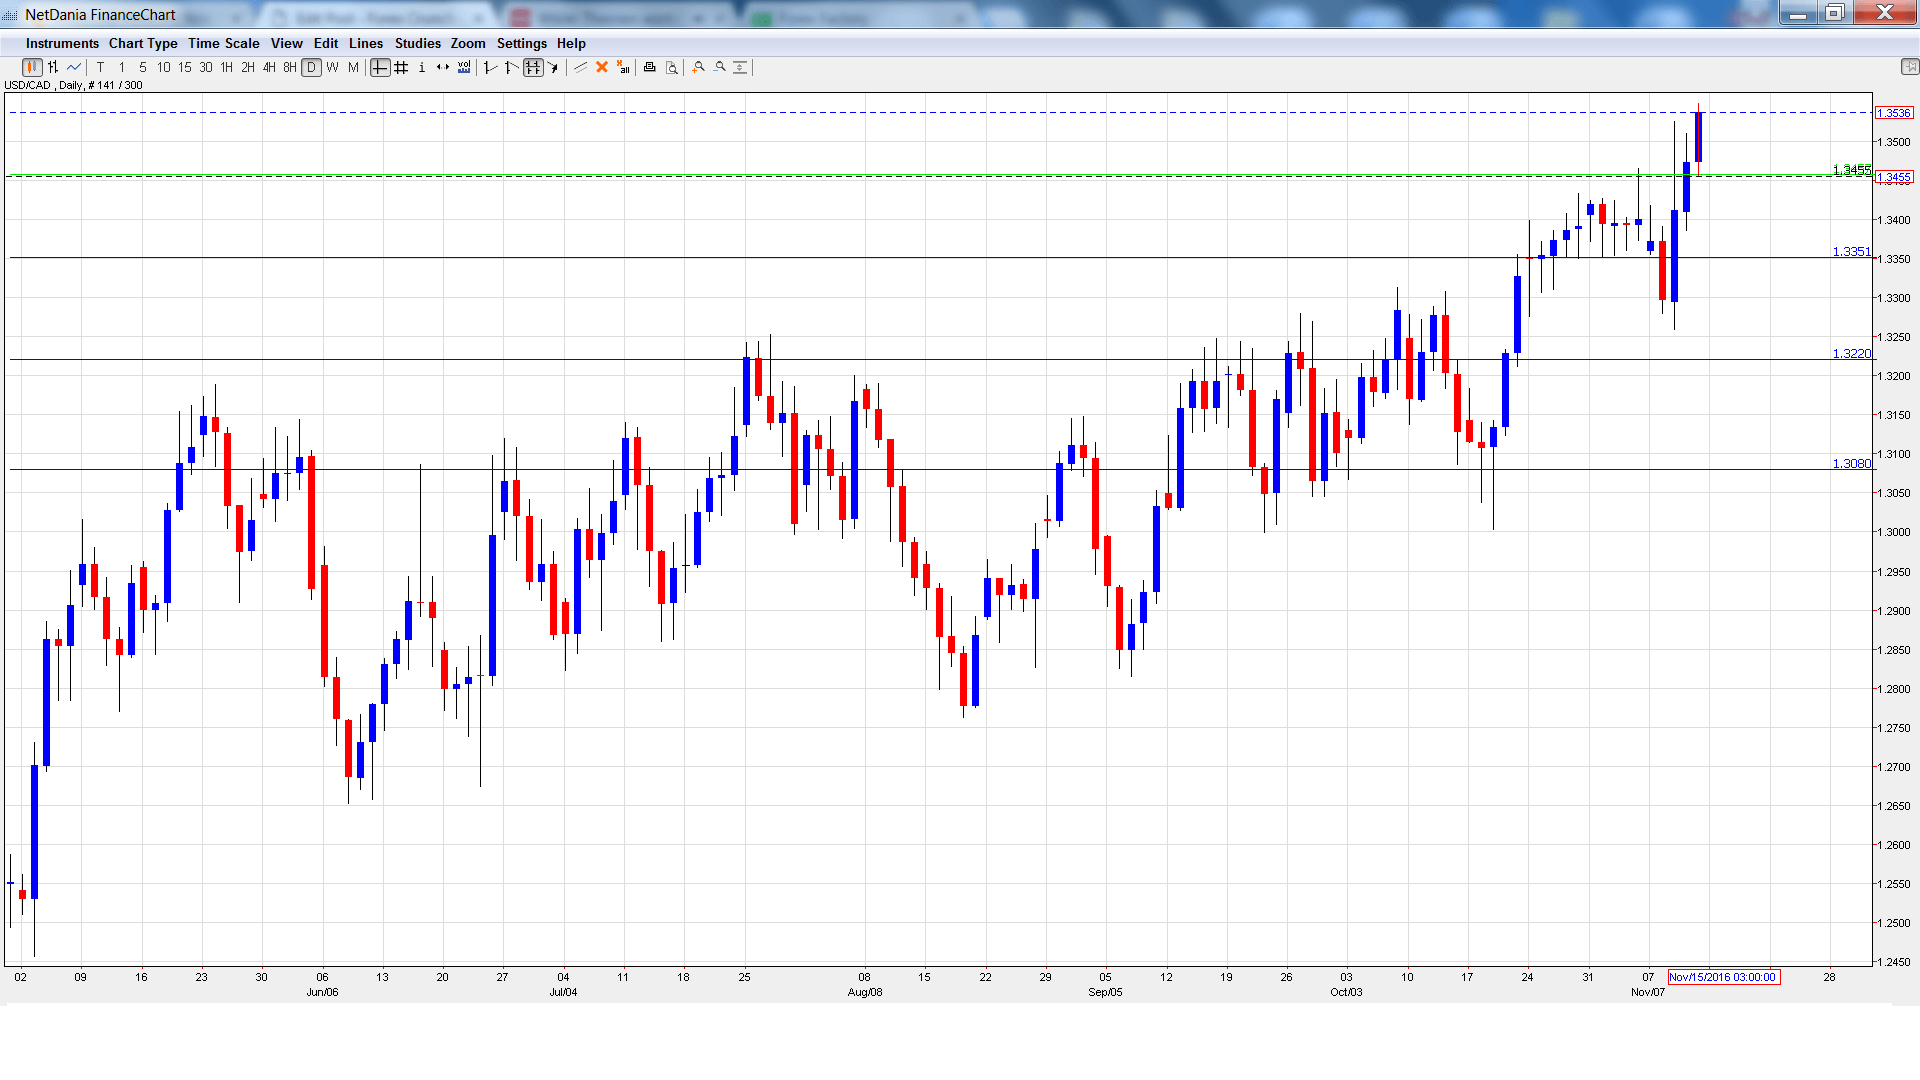Click the volume study icon

(x=464, y=67)
